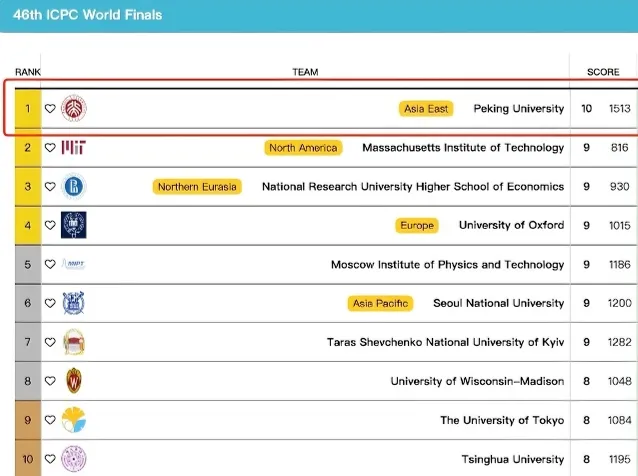Image resolution: width=638 pixels, height=476 pixels.
Task: Toggle favorite heart for Moscow Institute row
Action: click(50, 265)
